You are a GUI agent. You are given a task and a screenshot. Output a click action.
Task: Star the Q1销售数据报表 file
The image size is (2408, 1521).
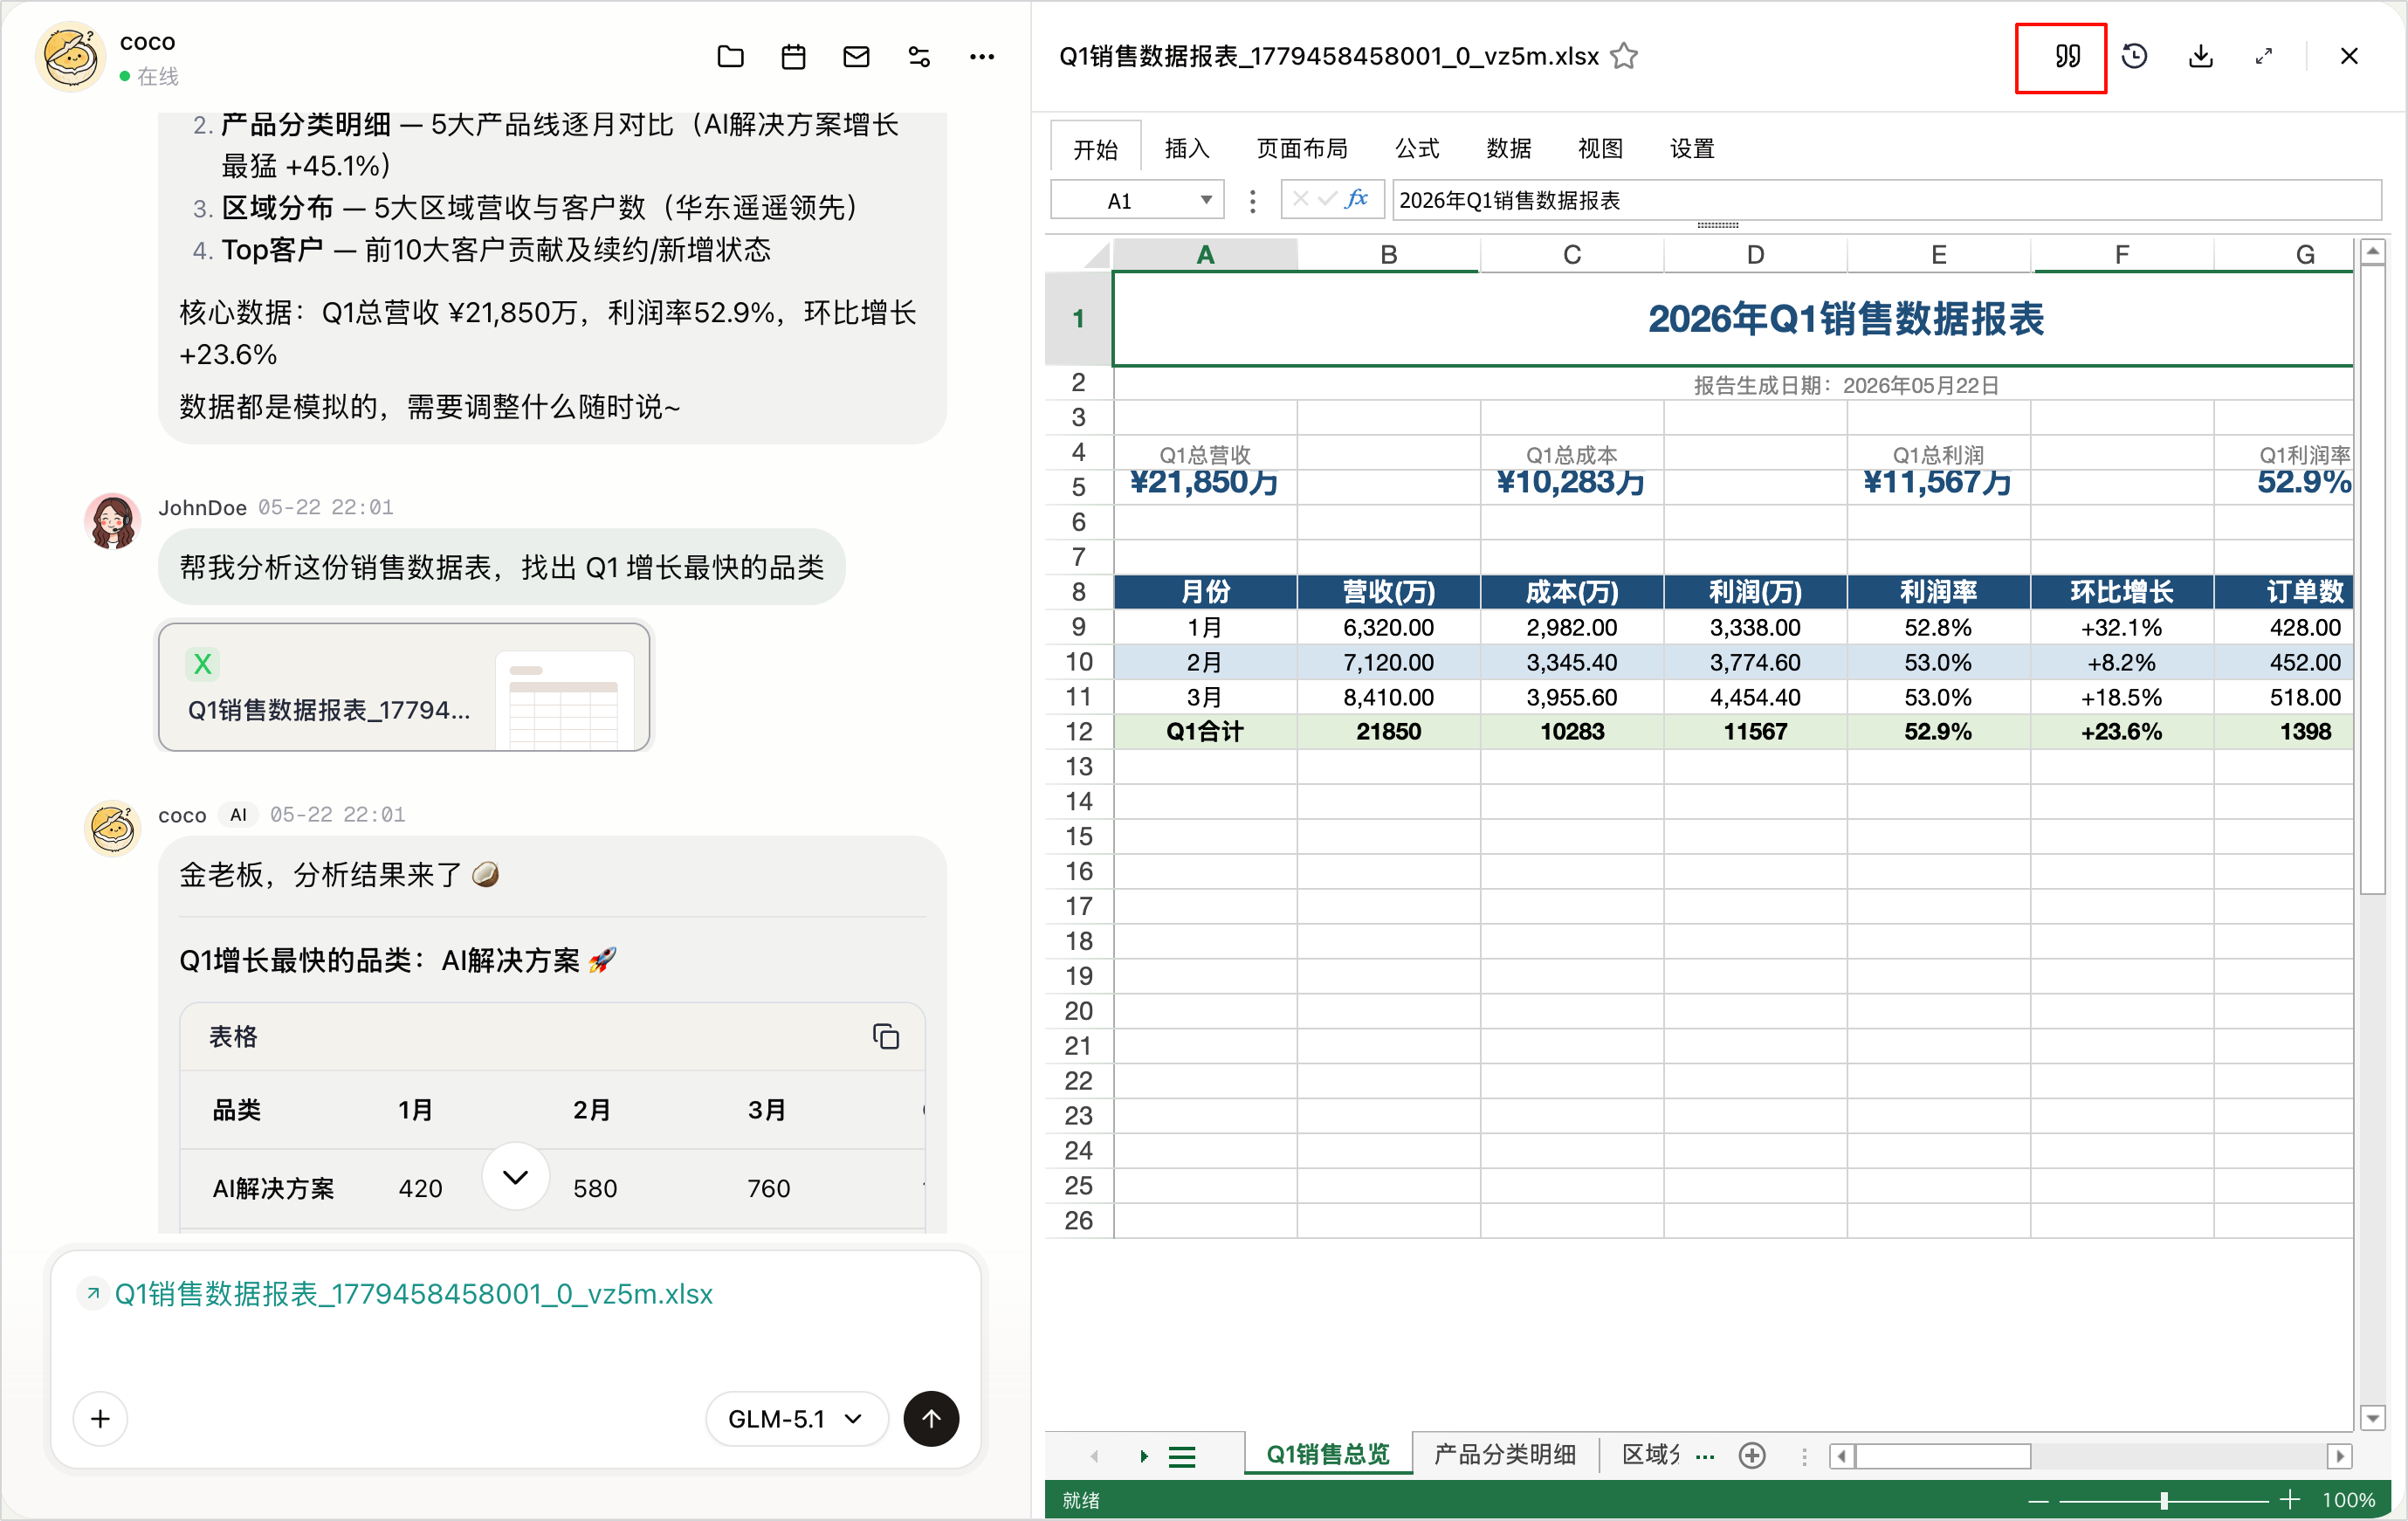tap(1624, 56)
